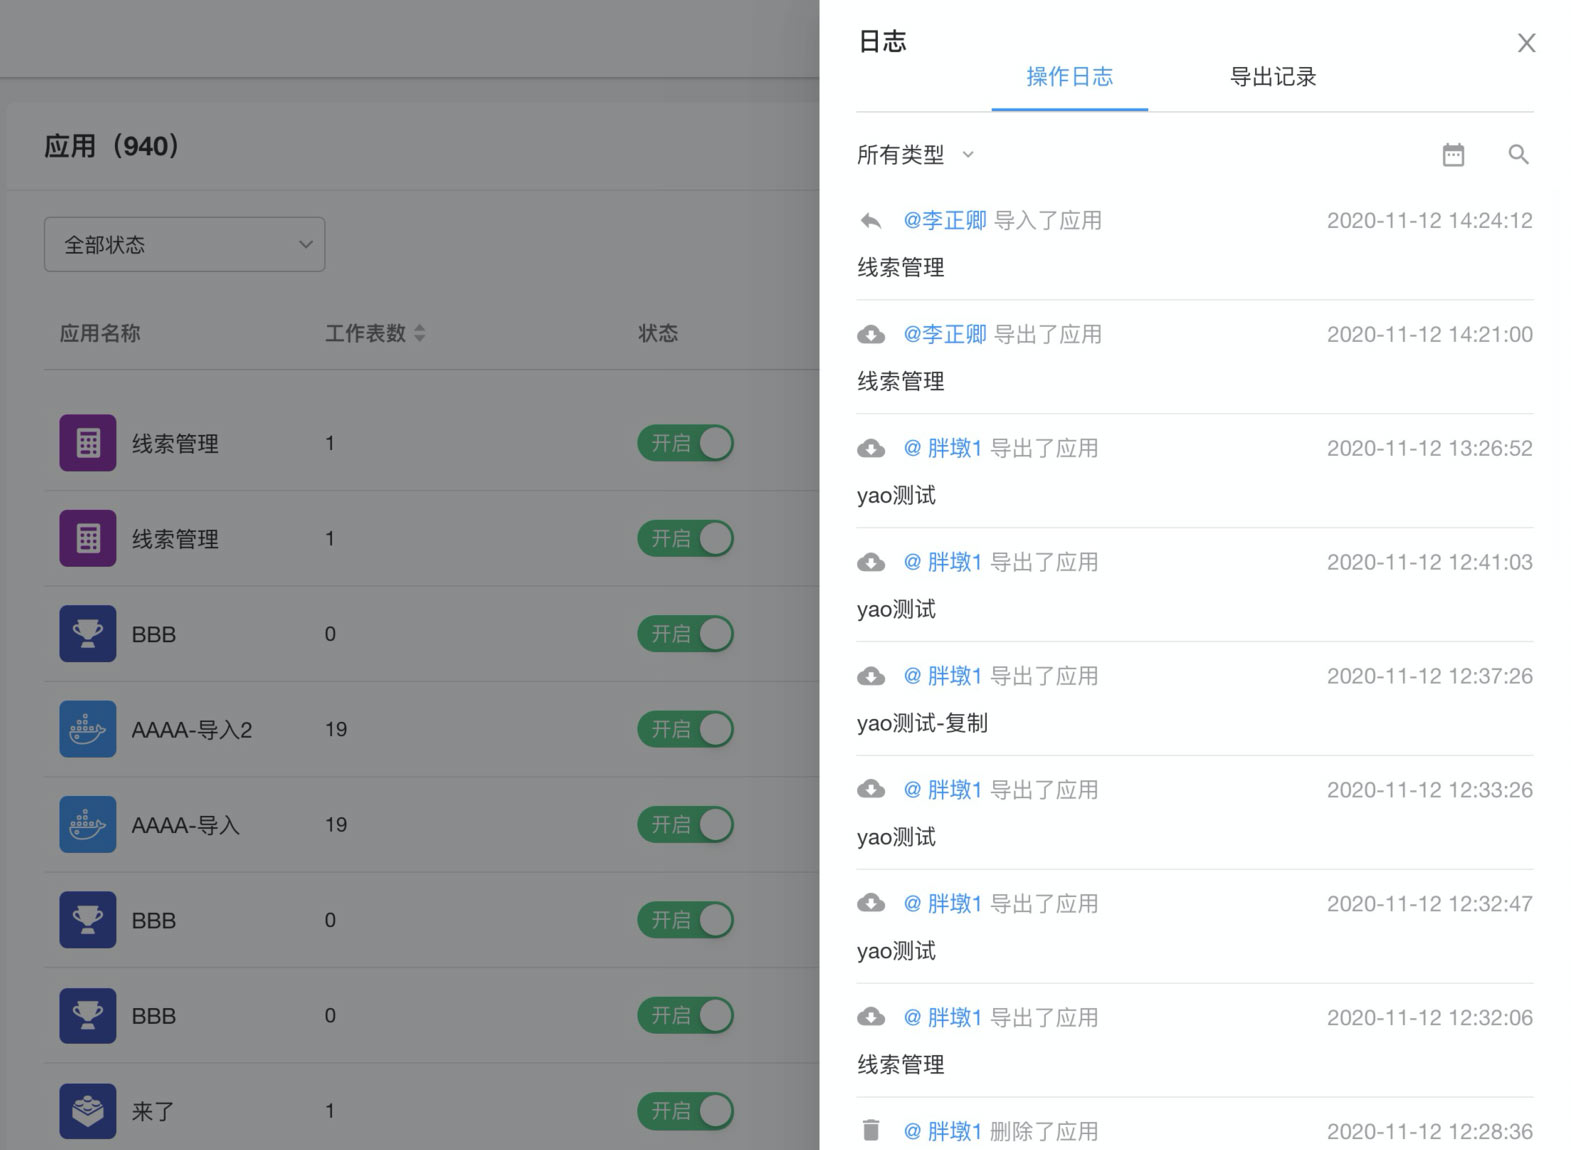Close the 日志 panel with X icon
This screenshot has height=1150, width=1571.
[1526, 43]
